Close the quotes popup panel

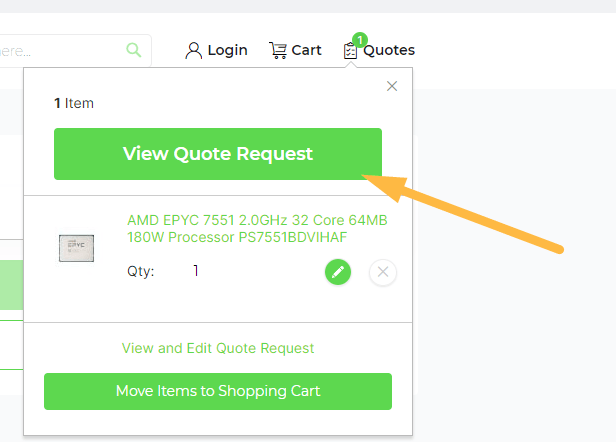pyautogui.click(x=392, y=86)
